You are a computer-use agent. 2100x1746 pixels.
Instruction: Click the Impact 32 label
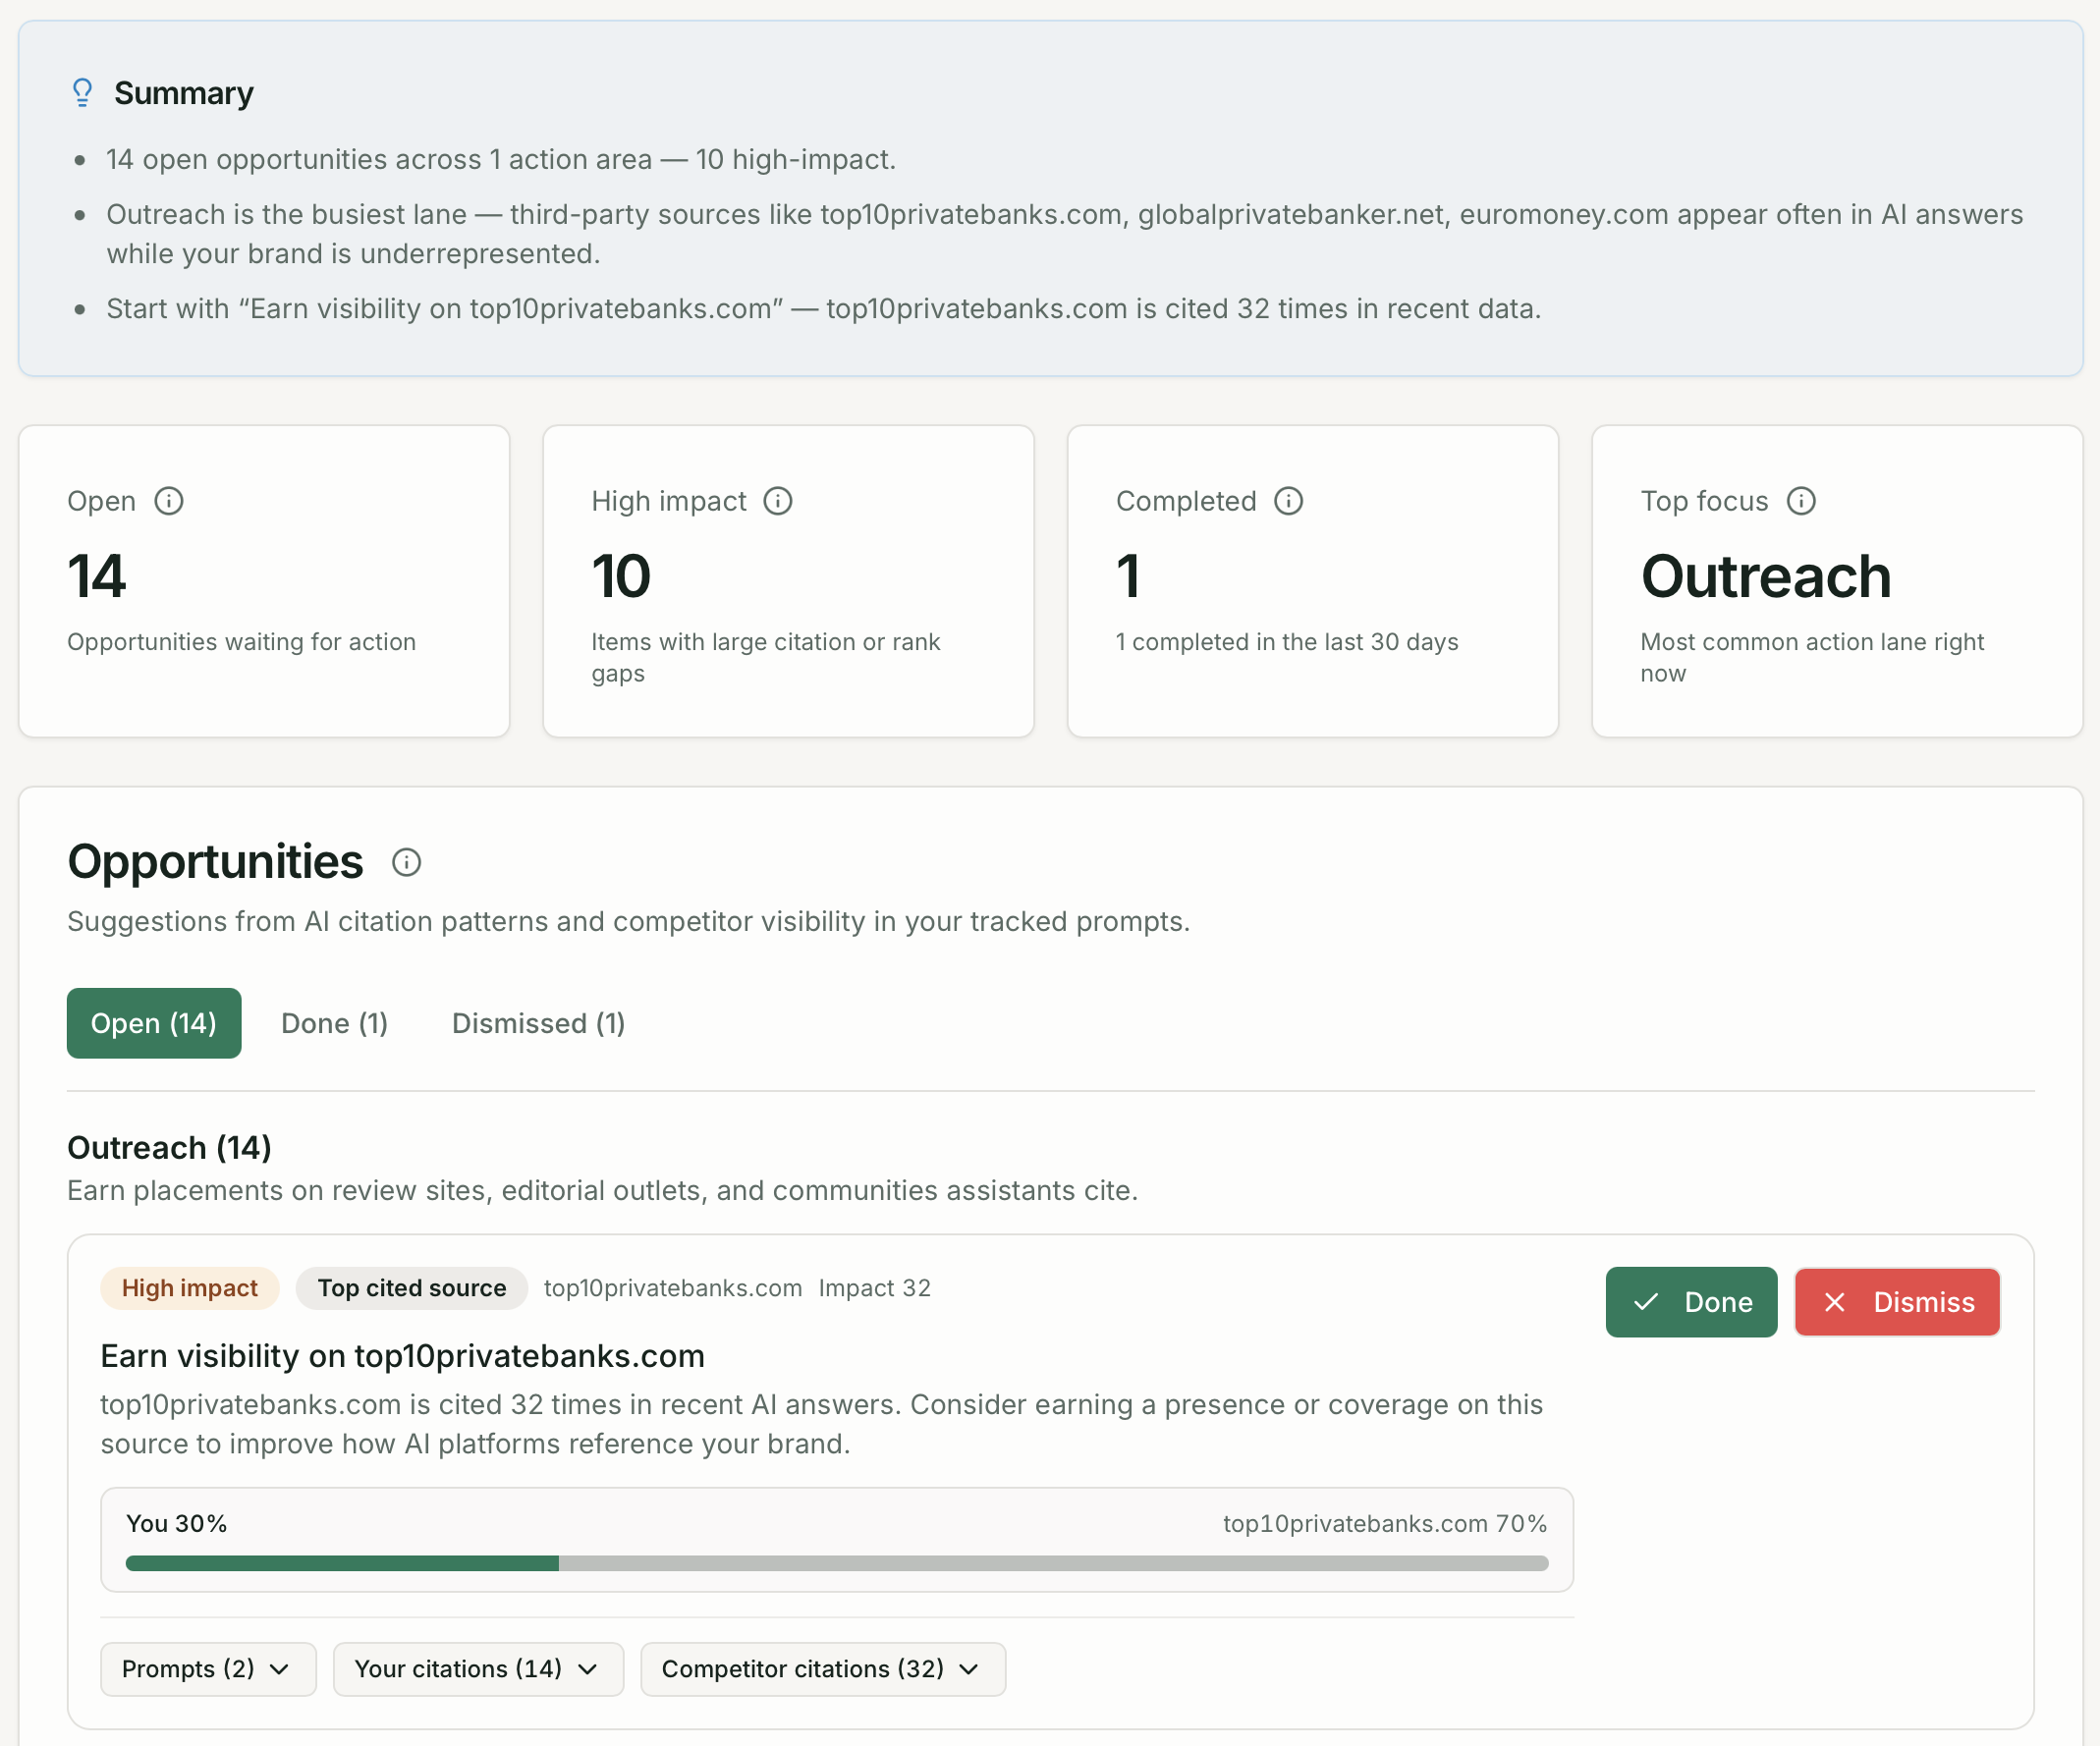(875, 1288)
